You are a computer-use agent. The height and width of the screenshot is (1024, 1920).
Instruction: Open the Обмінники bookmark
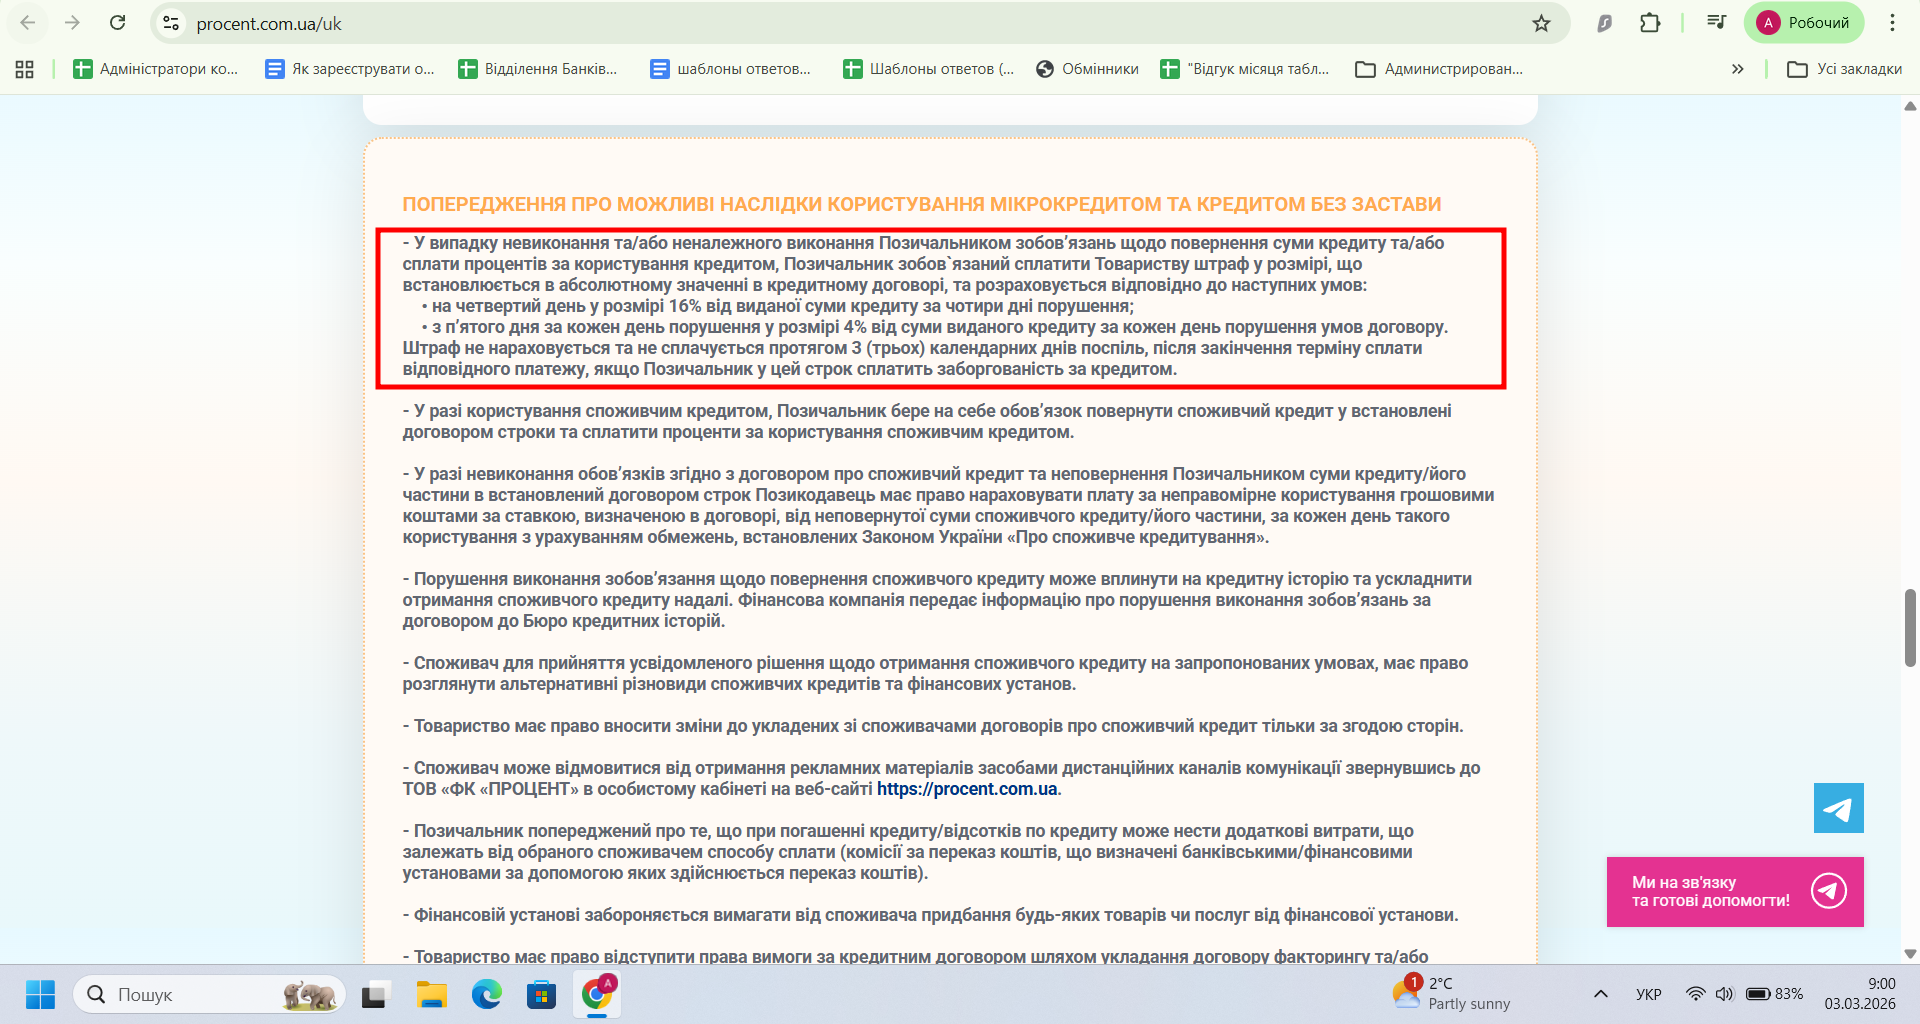coord(1087,69)
